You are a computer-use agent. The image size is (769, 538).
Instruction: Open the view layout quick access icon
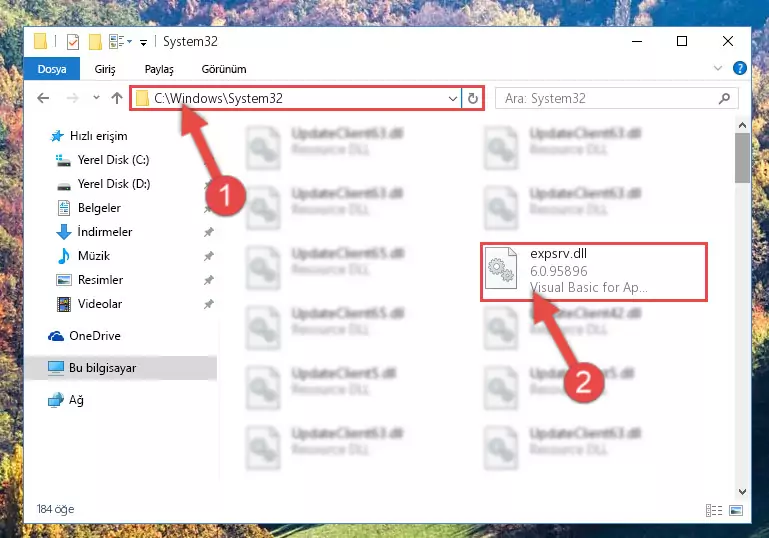117,42
